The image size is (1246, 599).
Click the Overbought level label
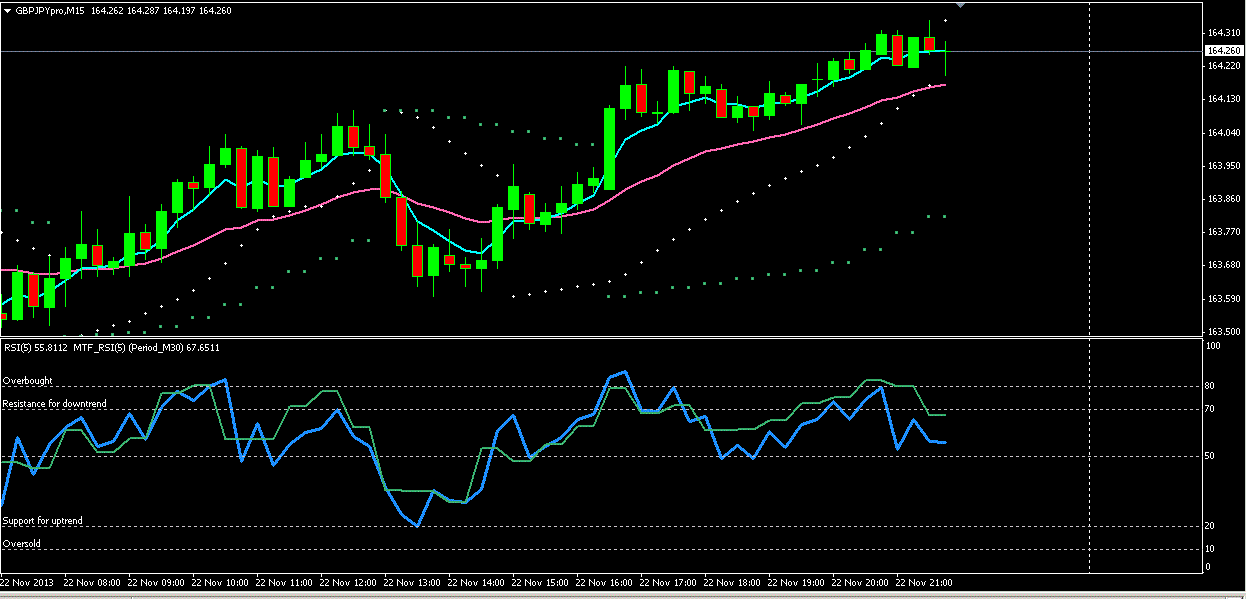coord(28,381)
